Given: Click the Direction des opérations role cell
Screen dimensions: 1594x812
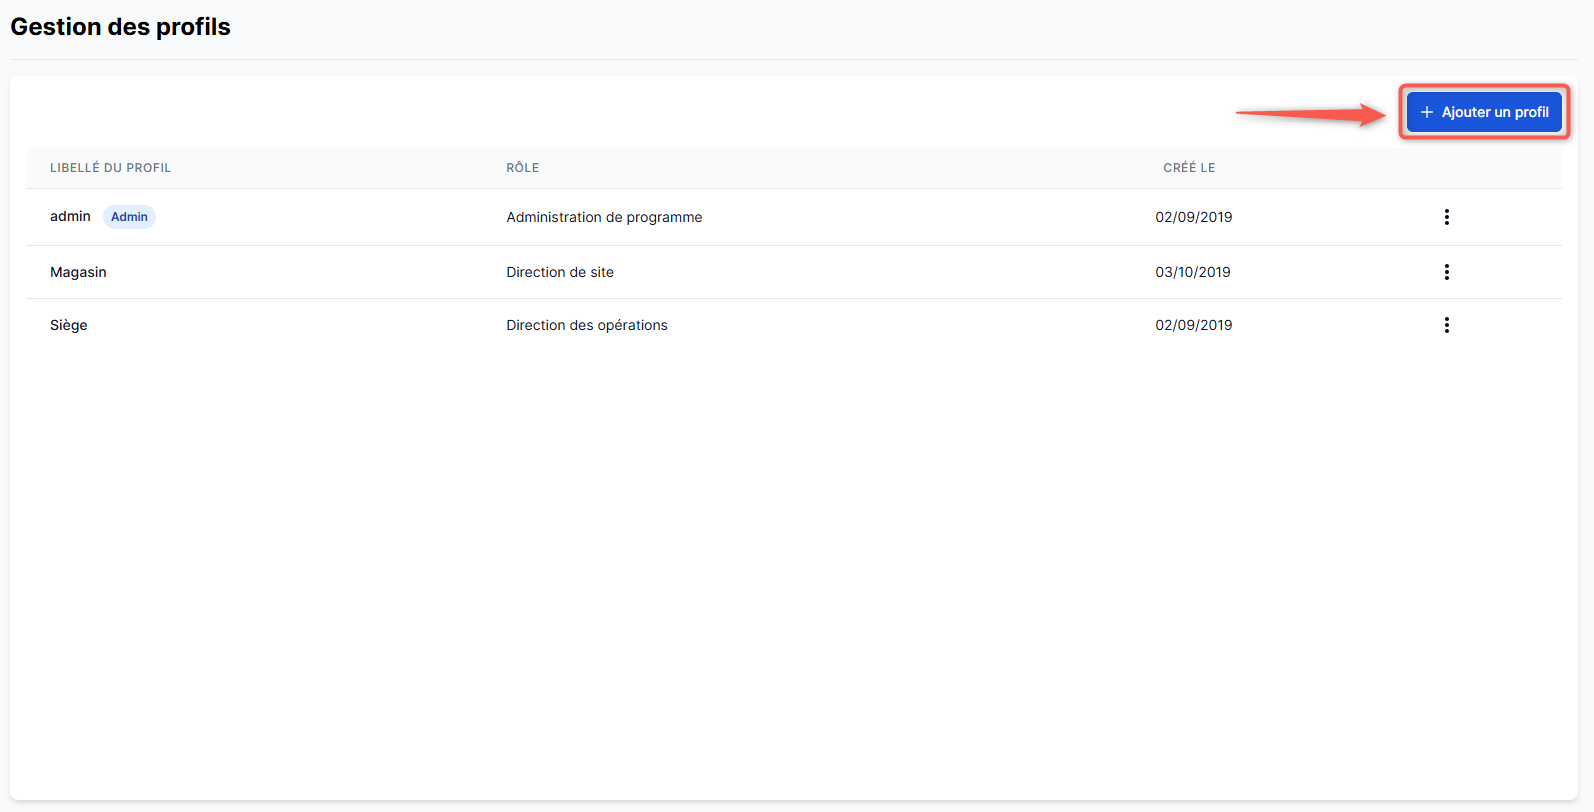Looking at the screenshot, I should point(587,325).
